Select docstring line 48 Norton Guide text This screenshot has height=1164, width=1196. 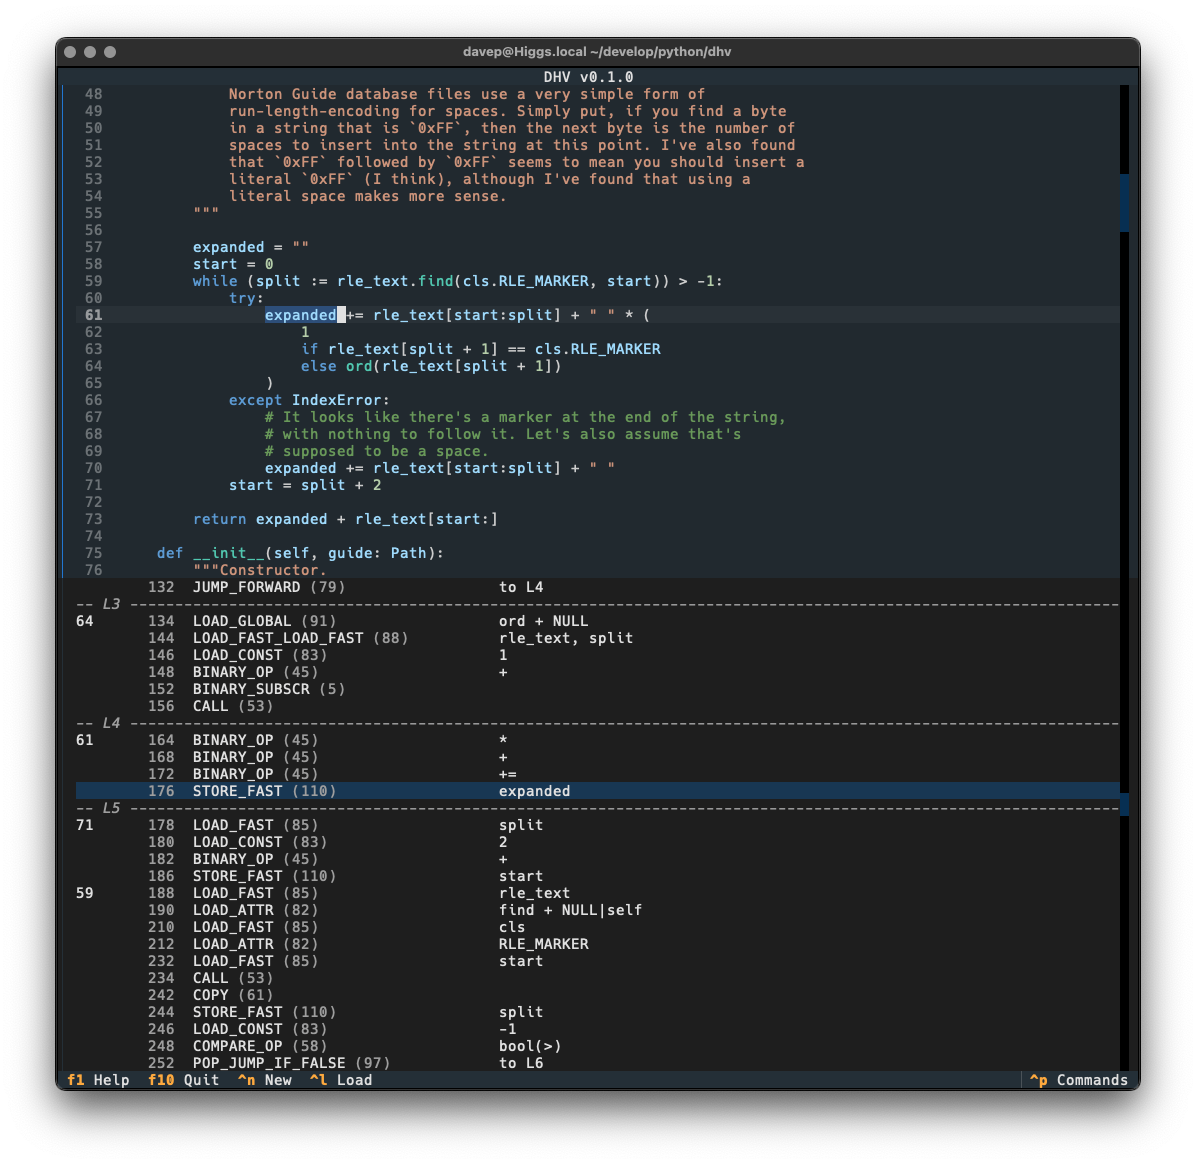(598, 94)
